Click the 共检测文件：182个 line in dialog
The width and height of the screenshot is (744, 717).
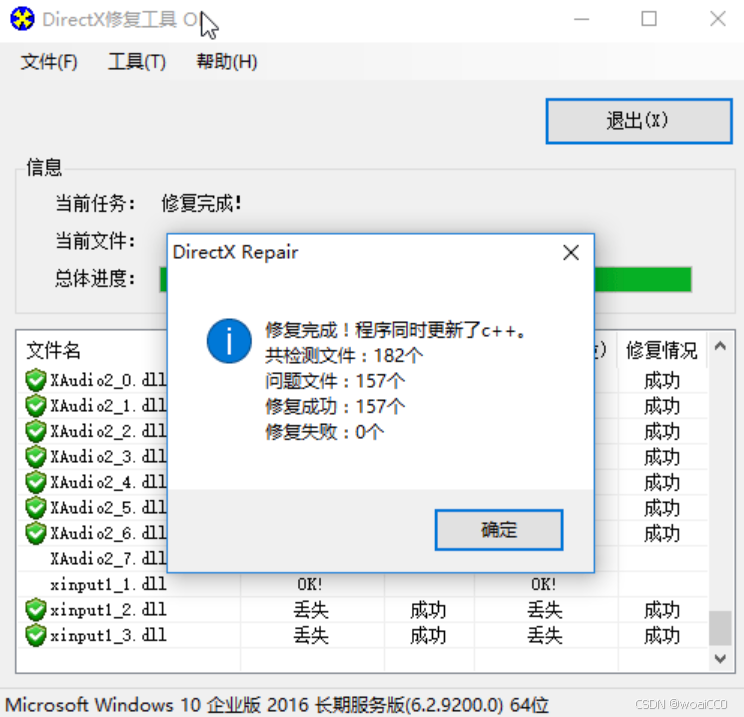pos(344,355)
